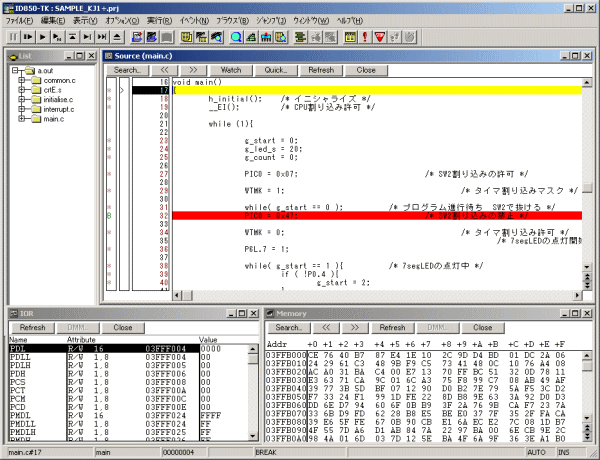This screenshot has width=600, height=460.
Task: Click the Memory window title bar icon
Action: pos(270,313)
